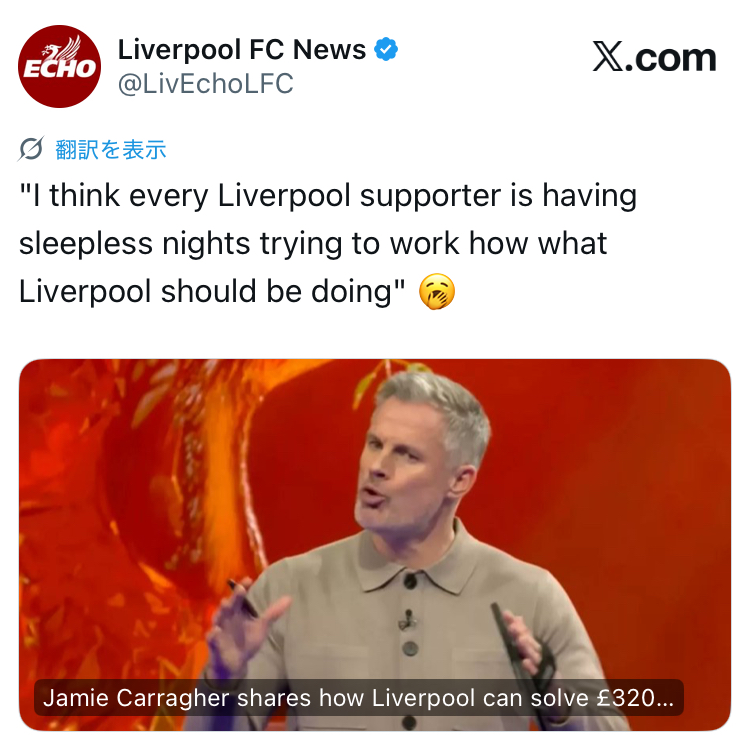Click the "Liverpool should be doing" closing line
The height and width of the screenshot is (735, 750).
coord(212,291)
